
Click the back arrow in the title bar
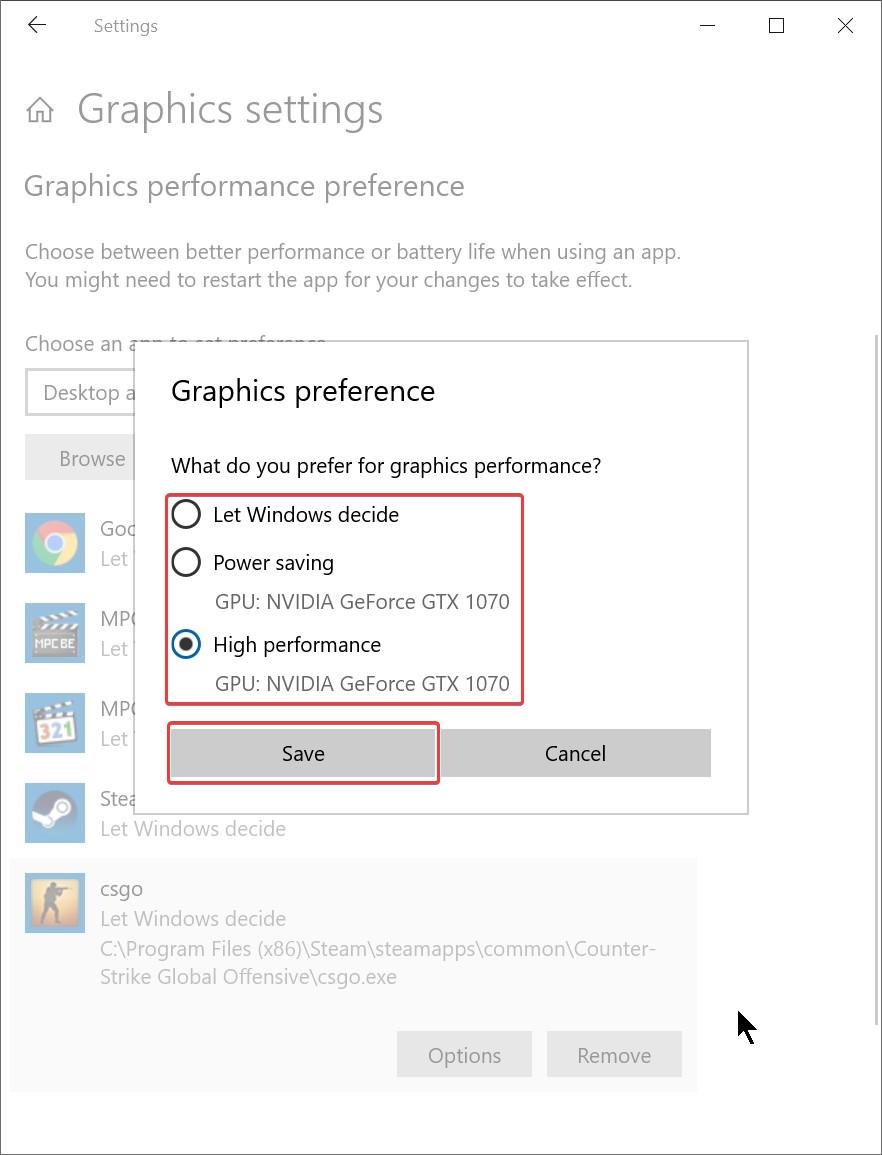pos(37,25)
